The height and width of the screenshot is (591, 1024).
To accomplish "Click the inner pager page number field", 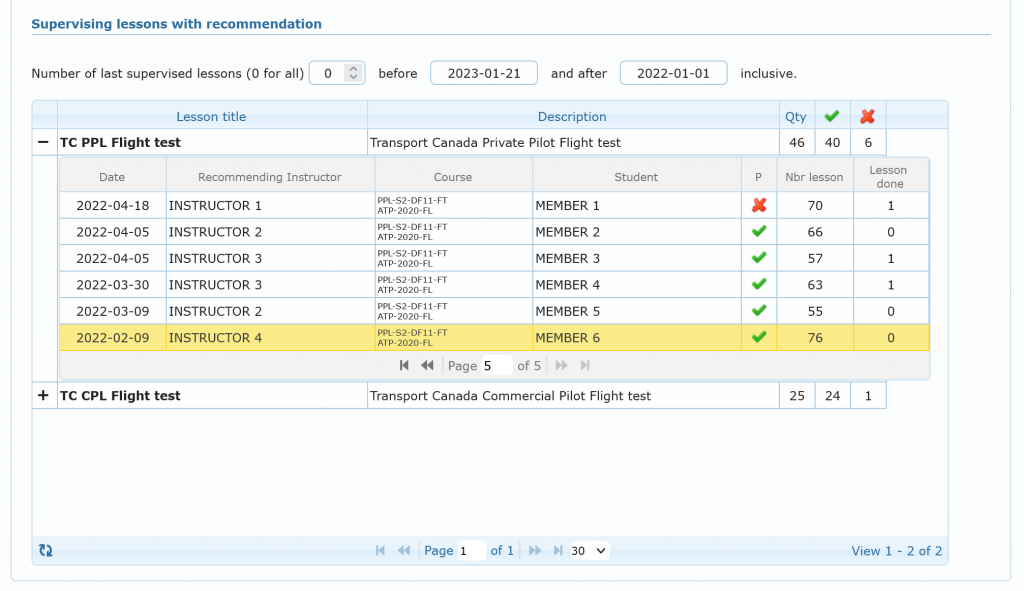I will (496, 366).
